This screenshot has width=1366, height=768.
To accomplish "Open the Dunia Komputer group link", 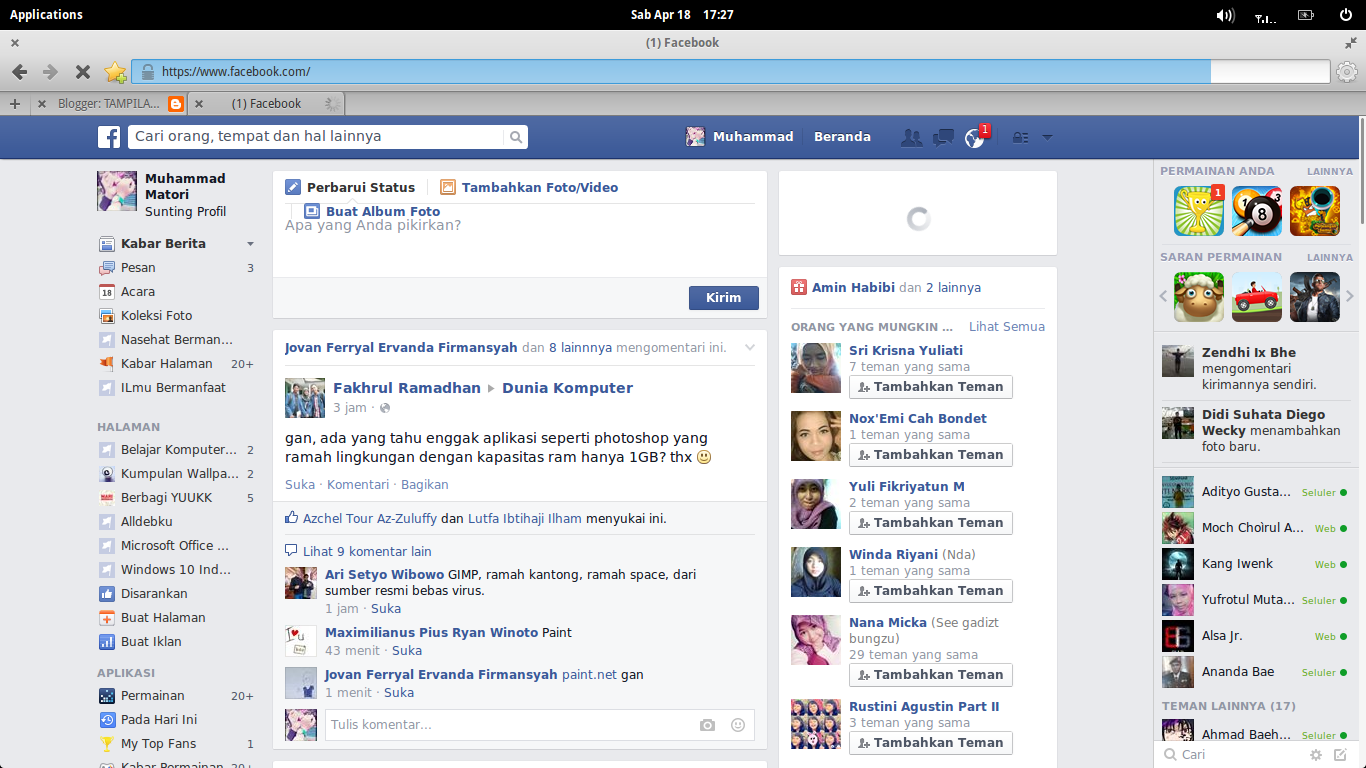I will tap(567, 388).
